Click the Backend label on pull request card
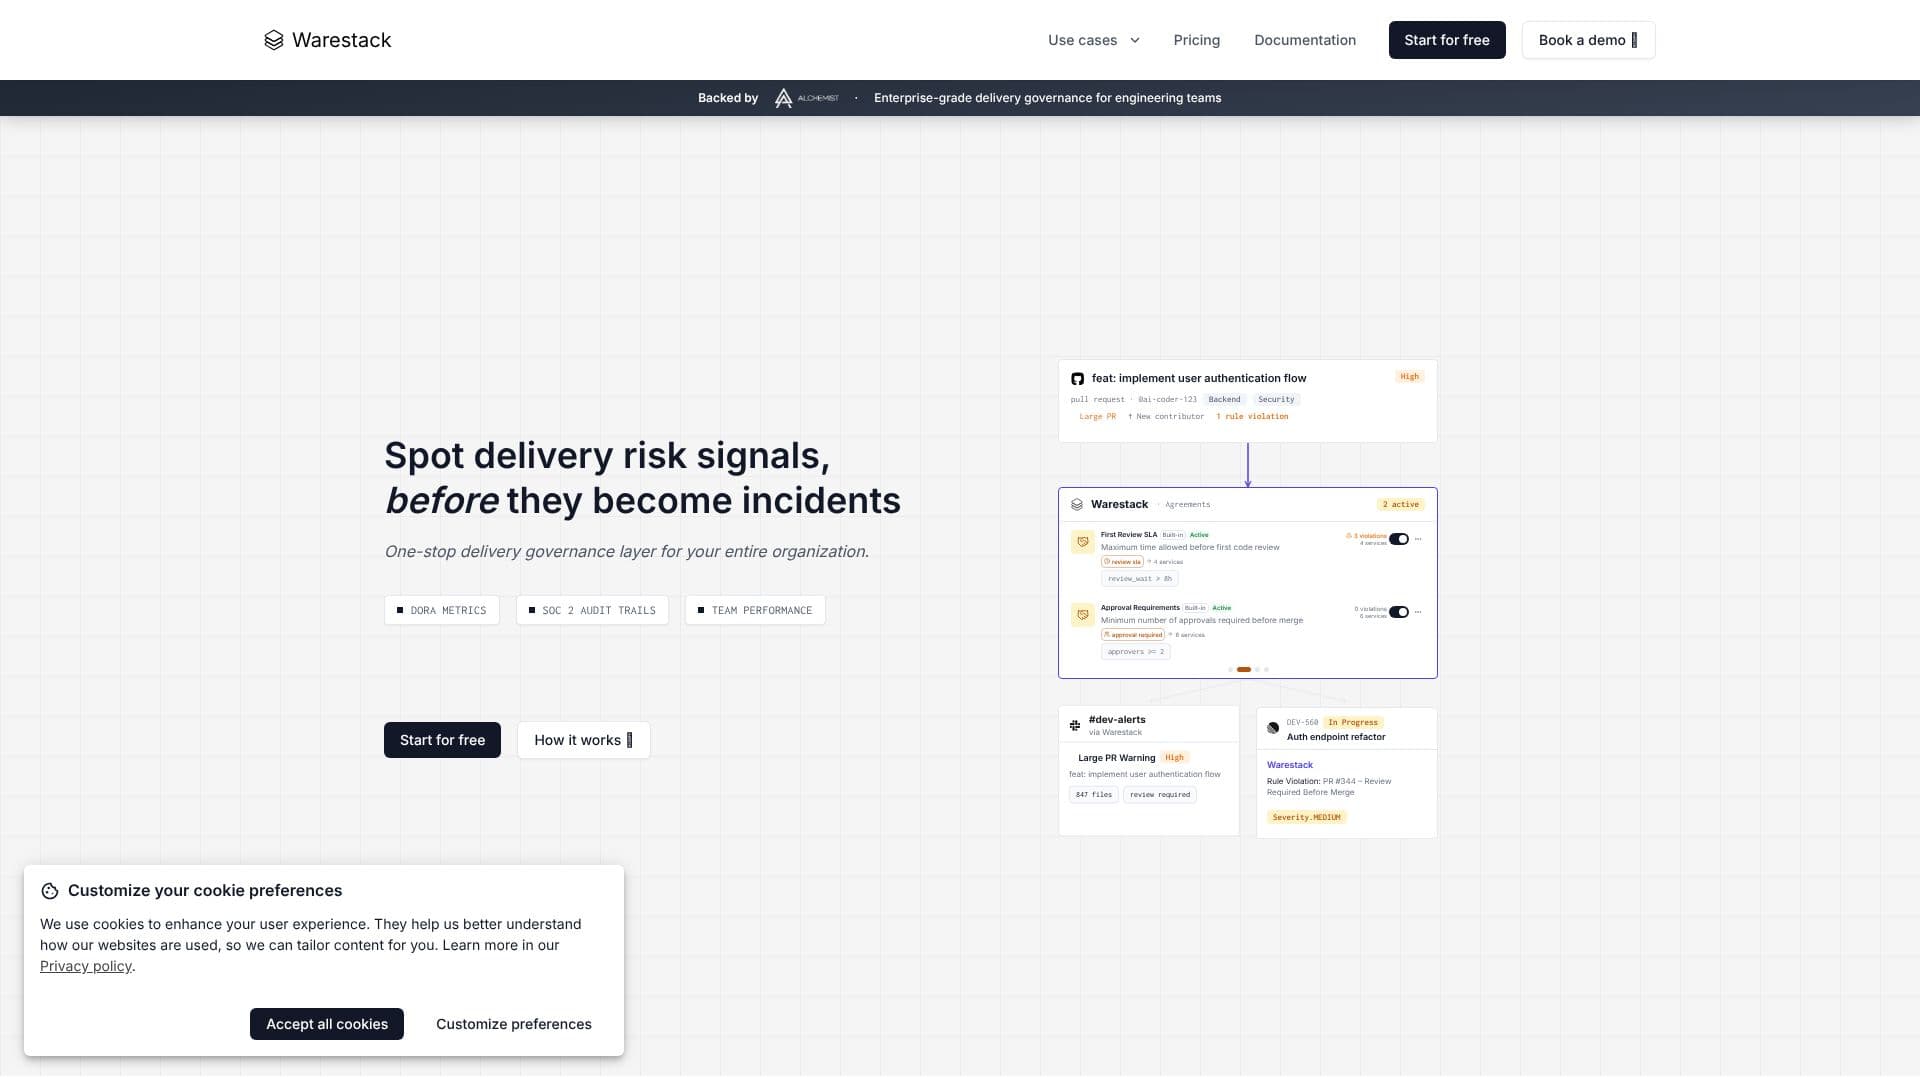The height and width of the screenshot is (1080, 1920). click(x=1224, y=400)
